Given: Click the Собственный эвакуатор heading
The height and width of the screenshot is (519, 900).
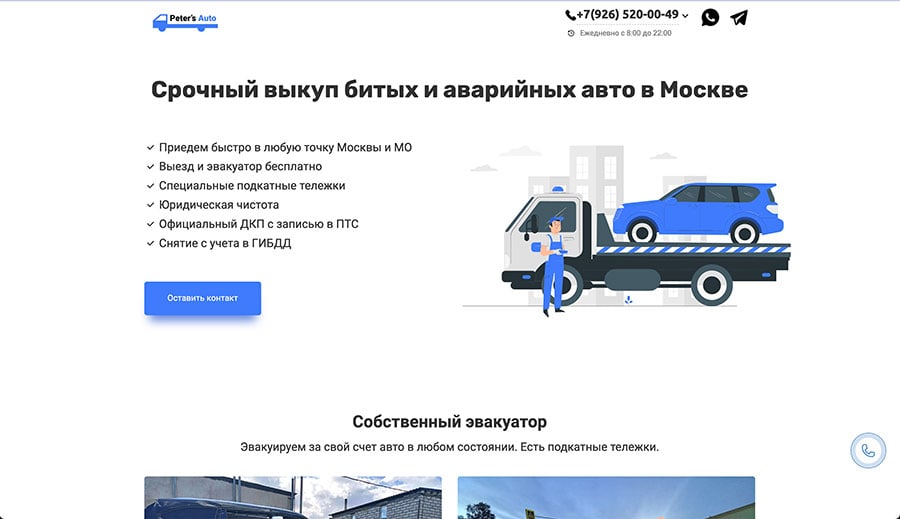Looking at the screenshot, I should tap(449, 422).
